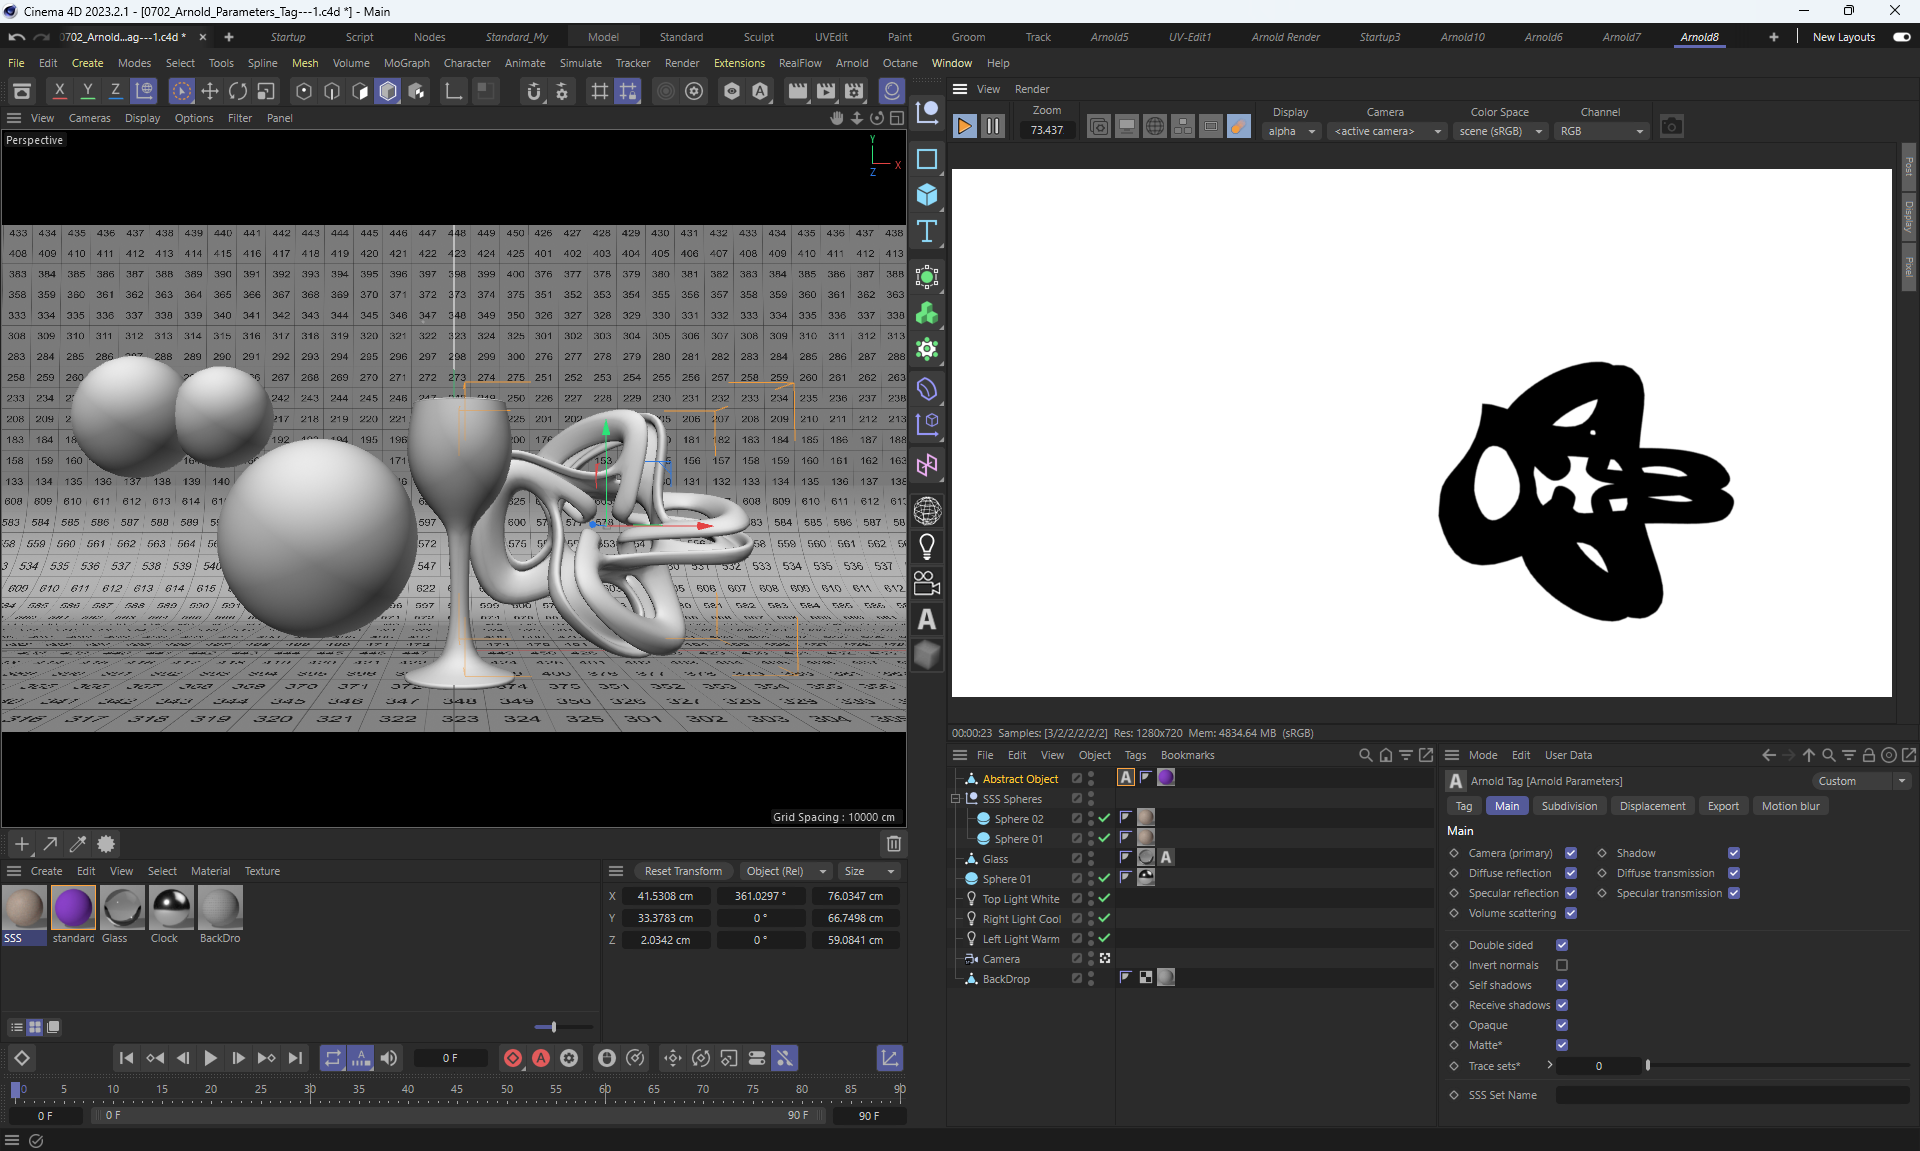Screen dimensions: 1920x1151
Task: Disable the Double sided checkbox
Action: [1562, 945]
